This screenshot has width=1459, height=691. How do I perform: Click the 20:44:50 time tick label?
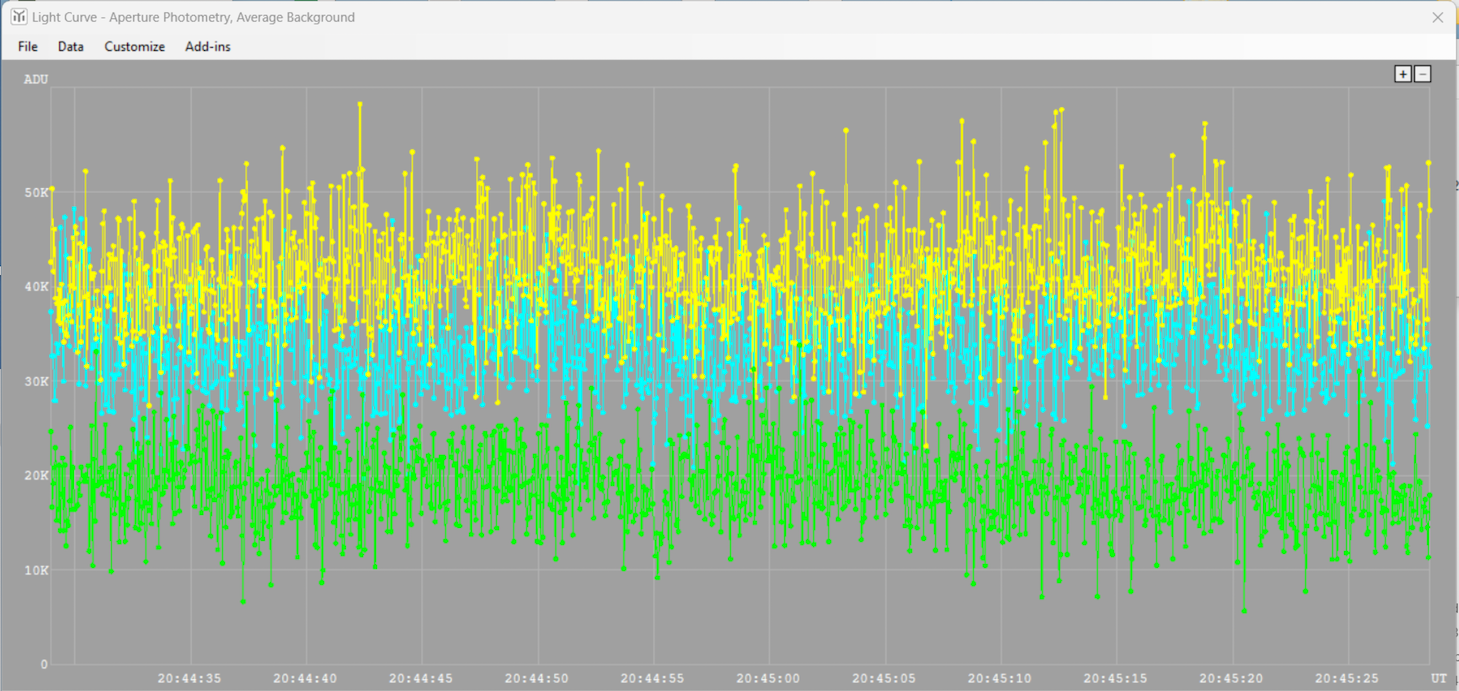click(537, 678)
